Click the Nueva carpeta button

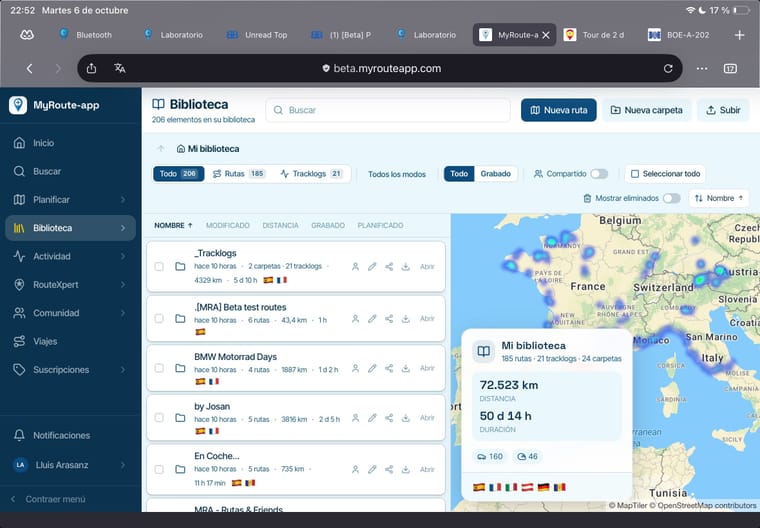[647, 110]
